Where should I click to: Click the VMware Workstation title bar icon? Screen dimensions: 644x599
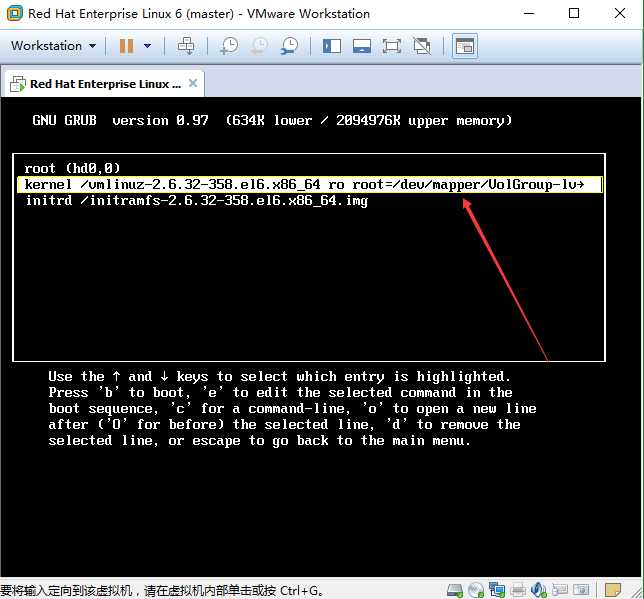pyautogui.click(x=14, y=14)
